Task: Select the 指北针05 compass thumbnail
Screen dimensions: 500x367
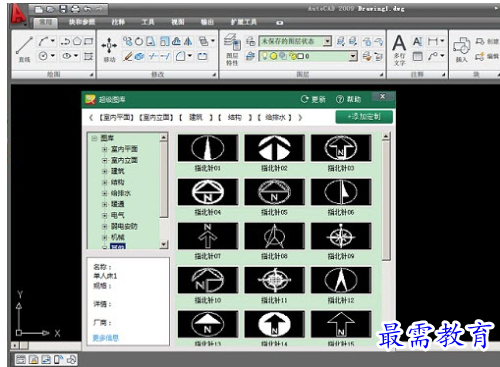Action: point(274,192)
